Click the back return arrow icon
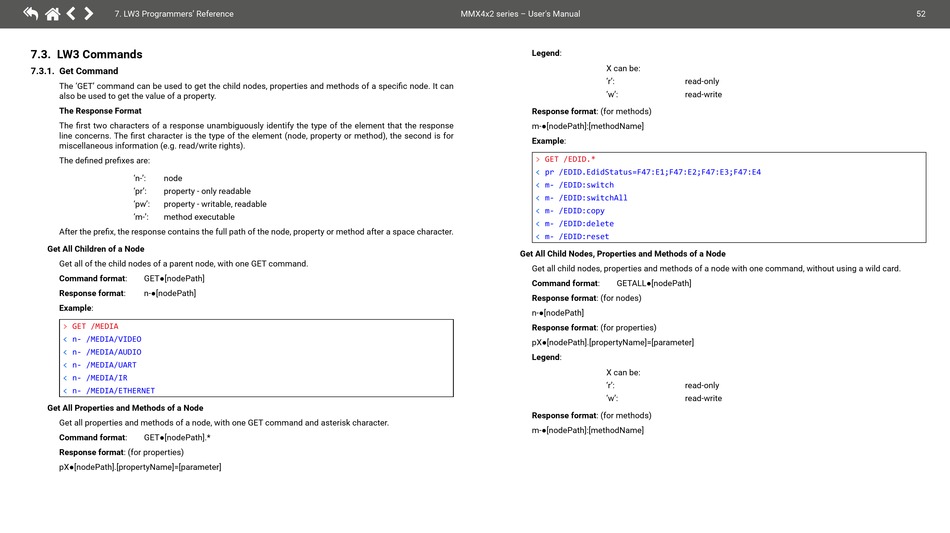Image resolution: width=950 pixels, height=533 pixels. [30, 13]
